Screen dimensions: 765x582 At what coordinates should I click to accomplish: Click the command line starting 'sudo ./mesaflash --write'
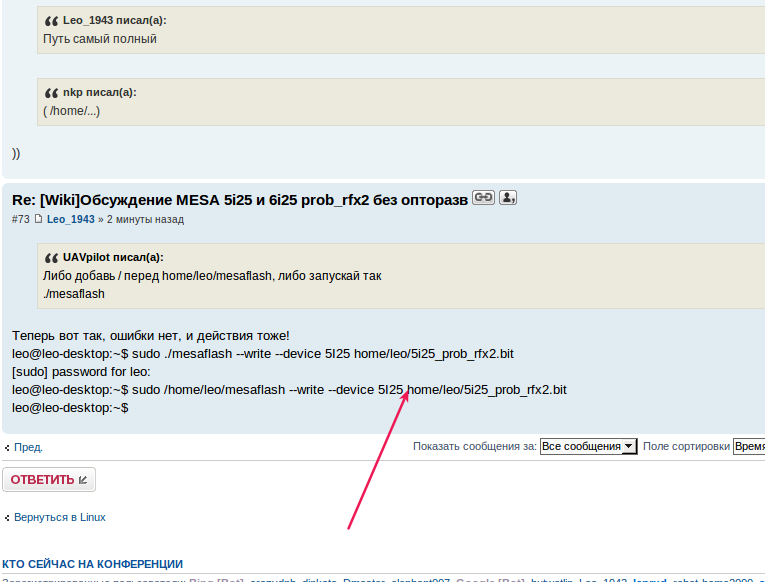(x=263, y=354)
